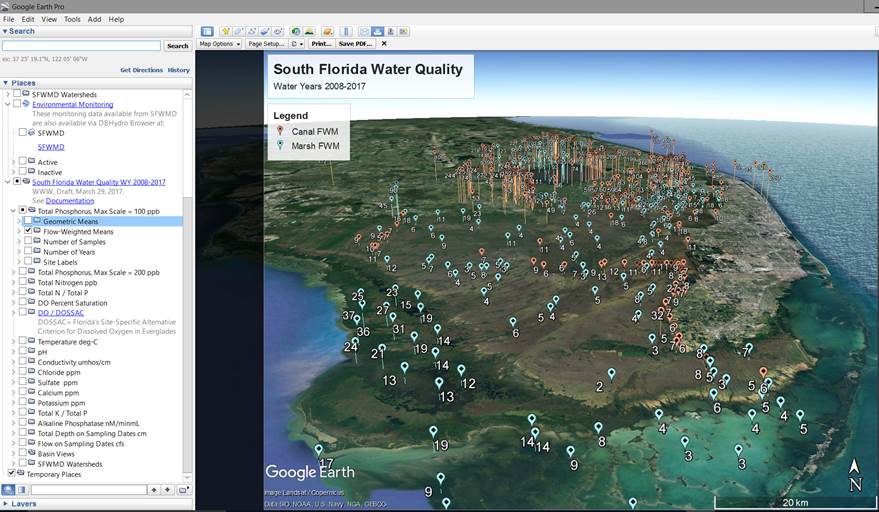Check the Site Labels checkbox
879x512 pixels.
point(27,261)
